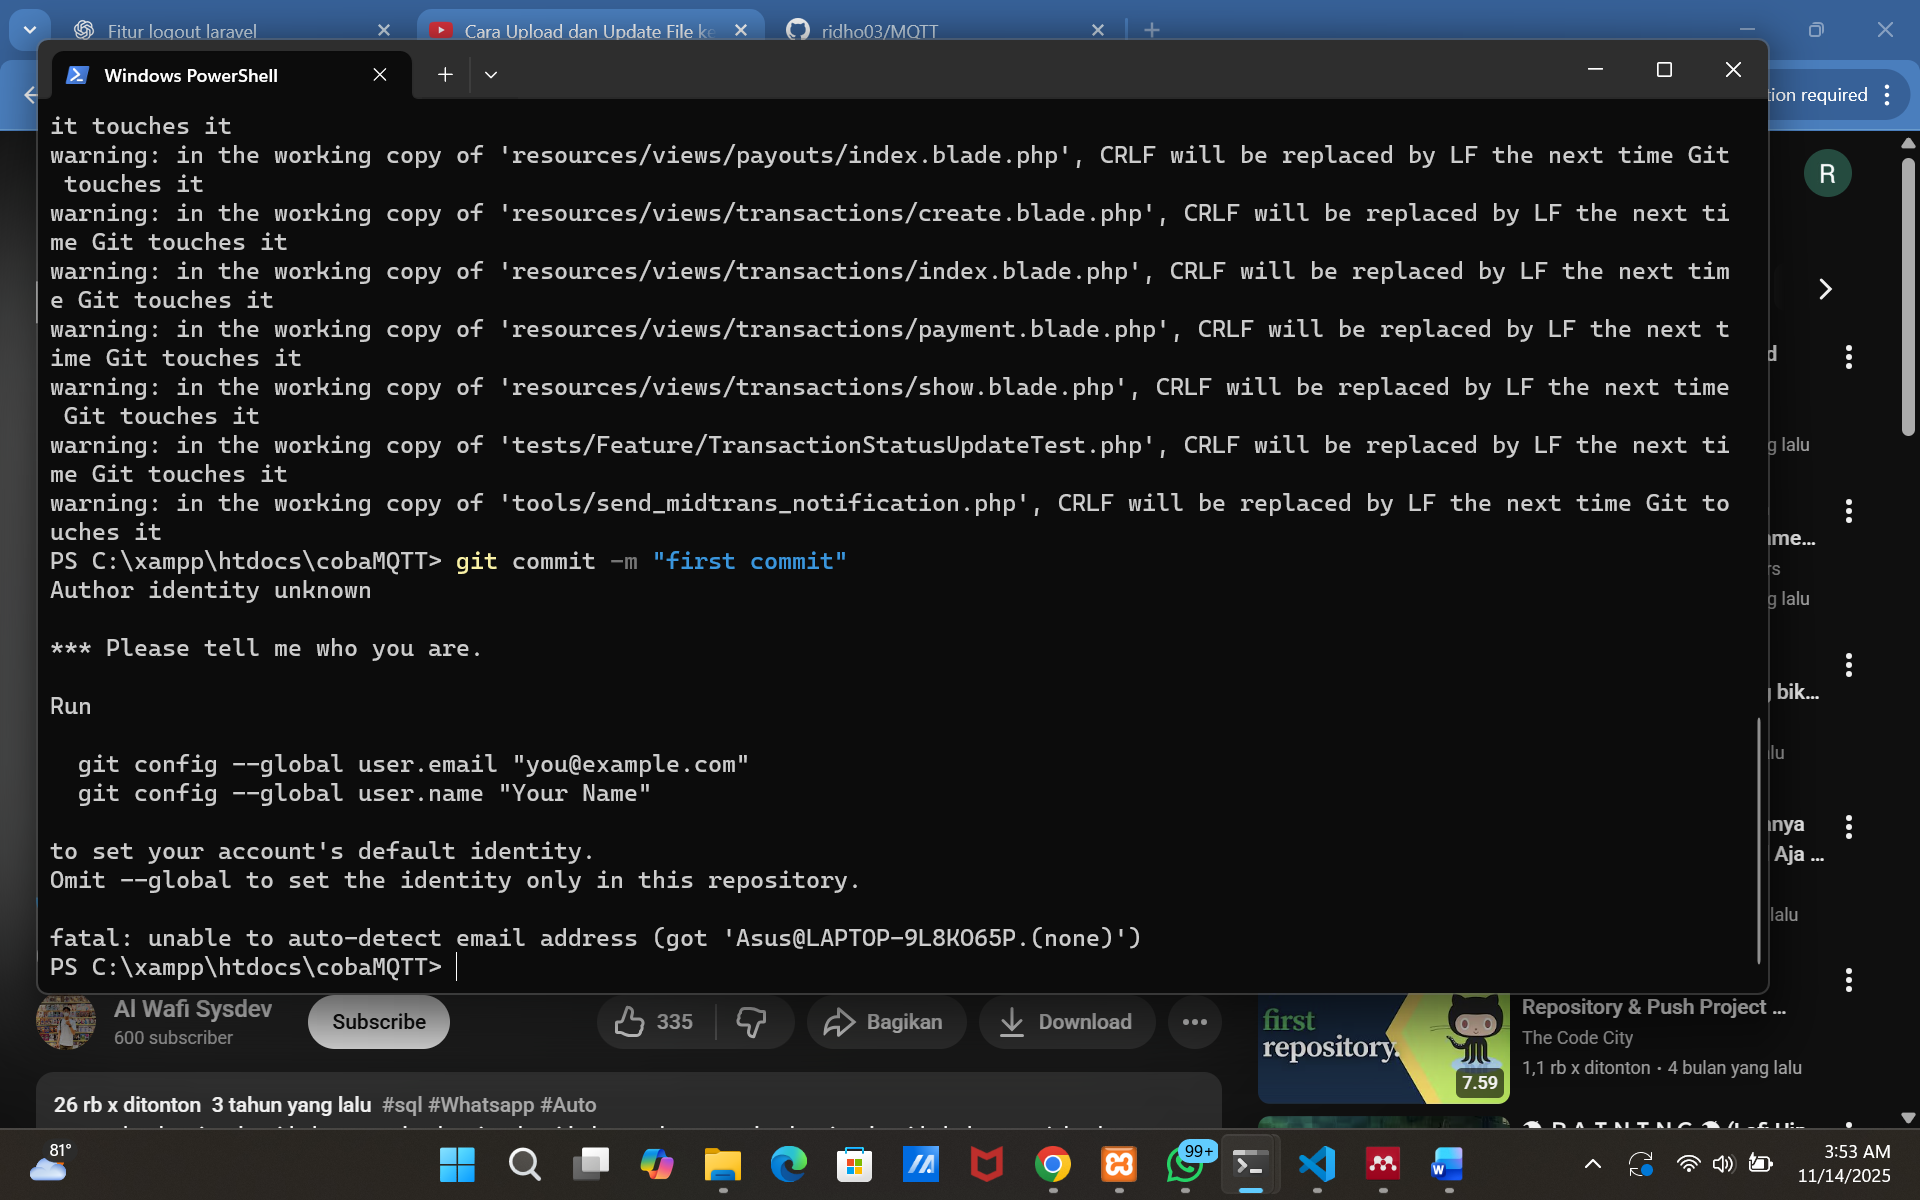Open Repository & Push Project video title
Screen dimensions: 1920x1200
(1654, 1007)
